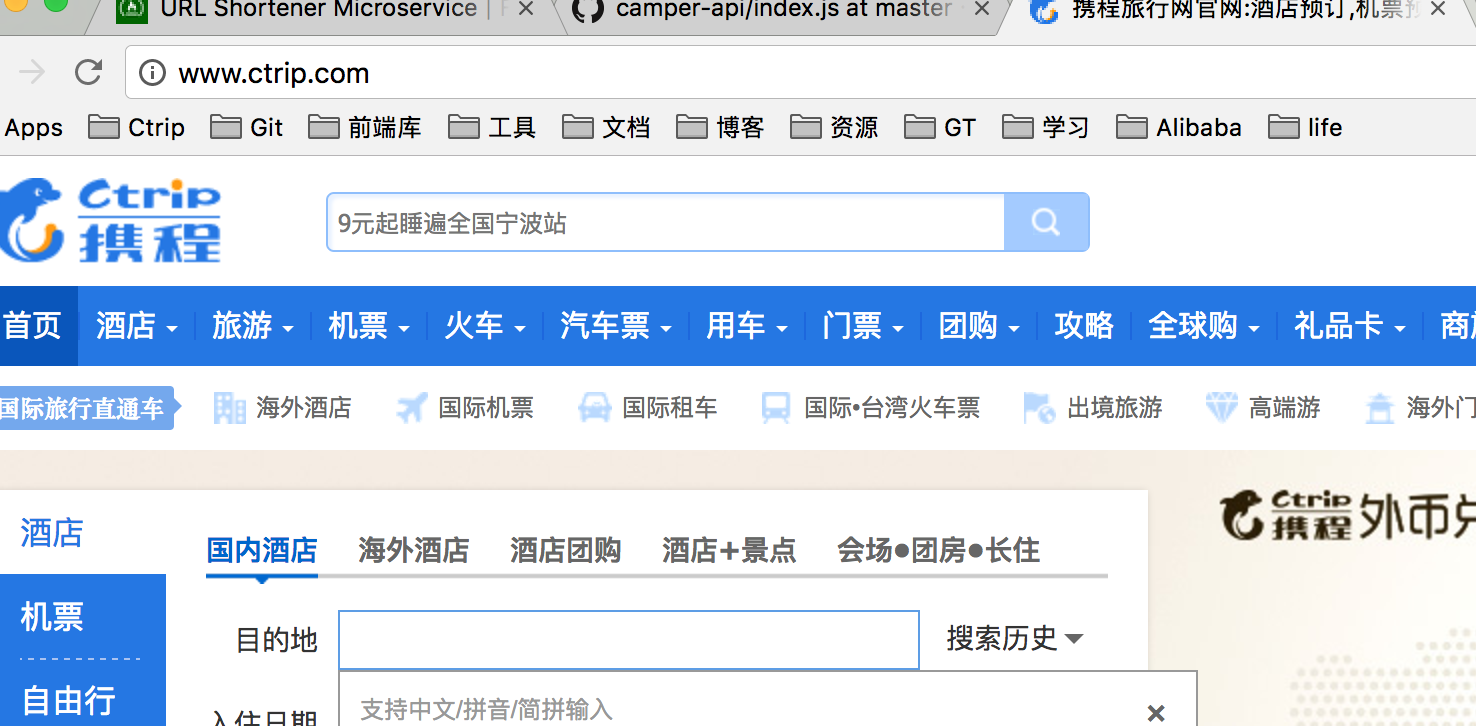Click the magnifier search button beside search box
The height and width of the screenshot is (726, 1476).
click(1046, 222)
